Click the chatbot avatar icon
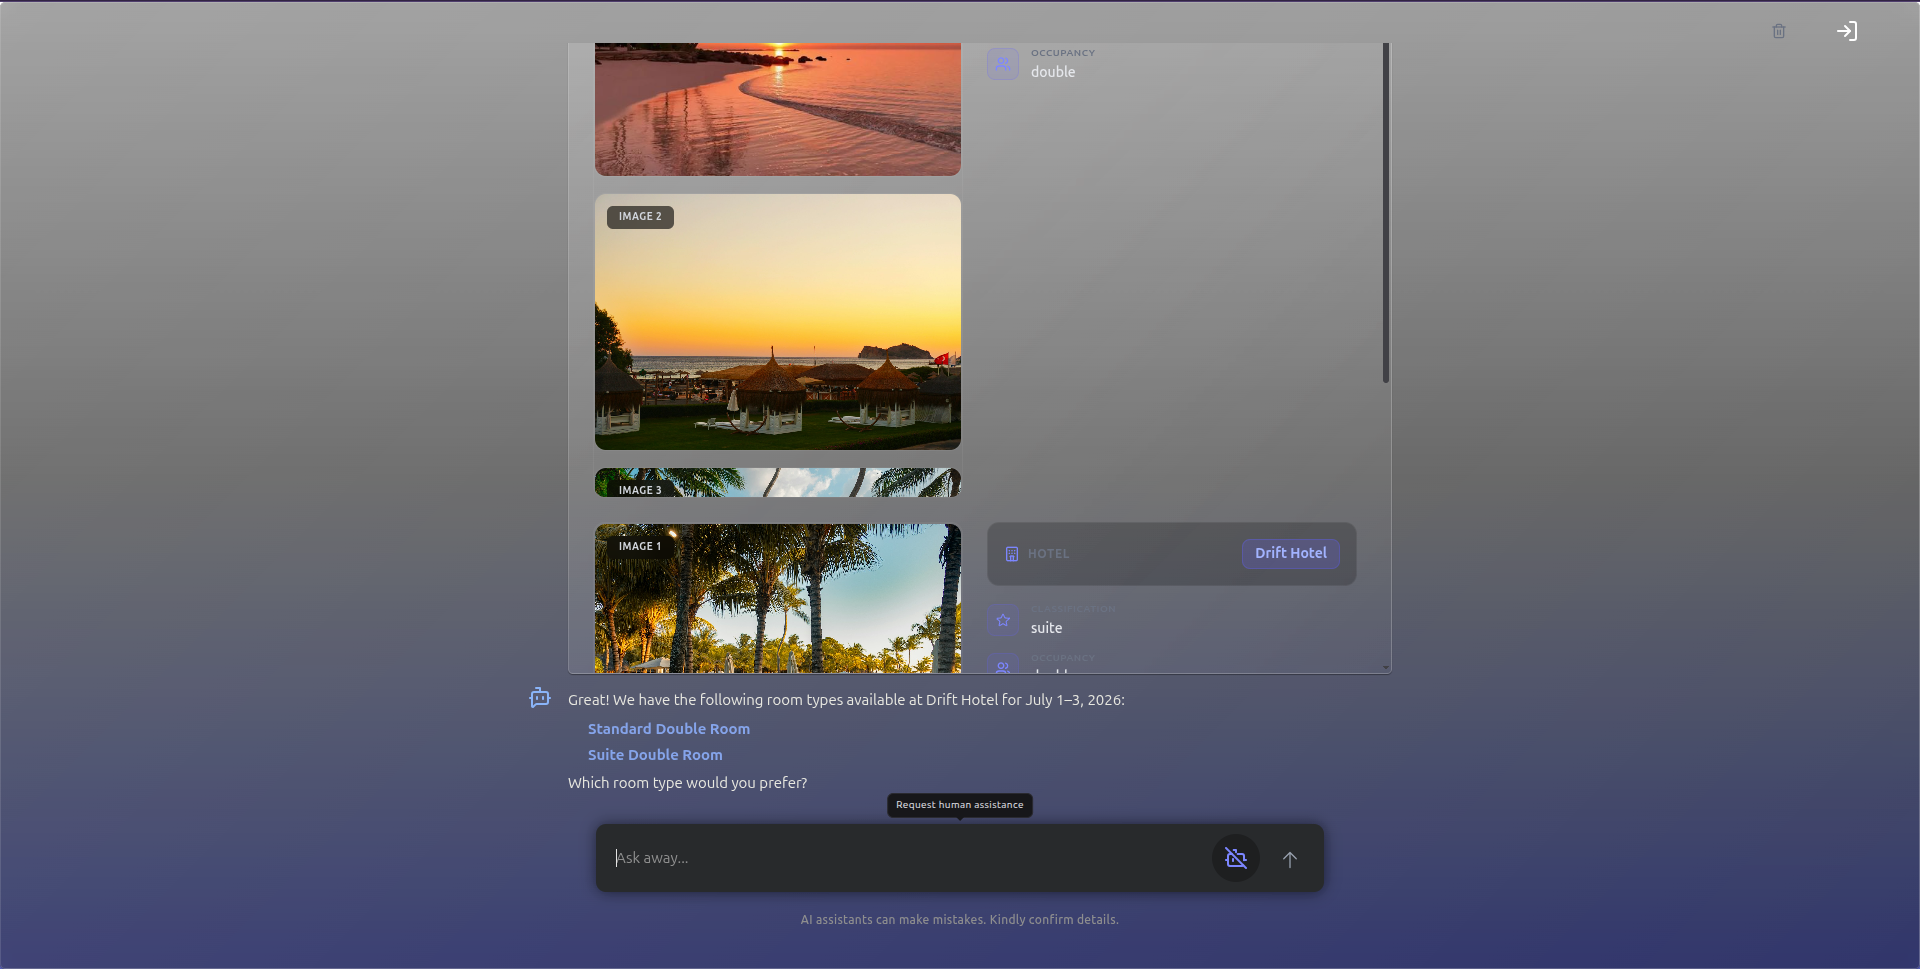 (540, 698)
